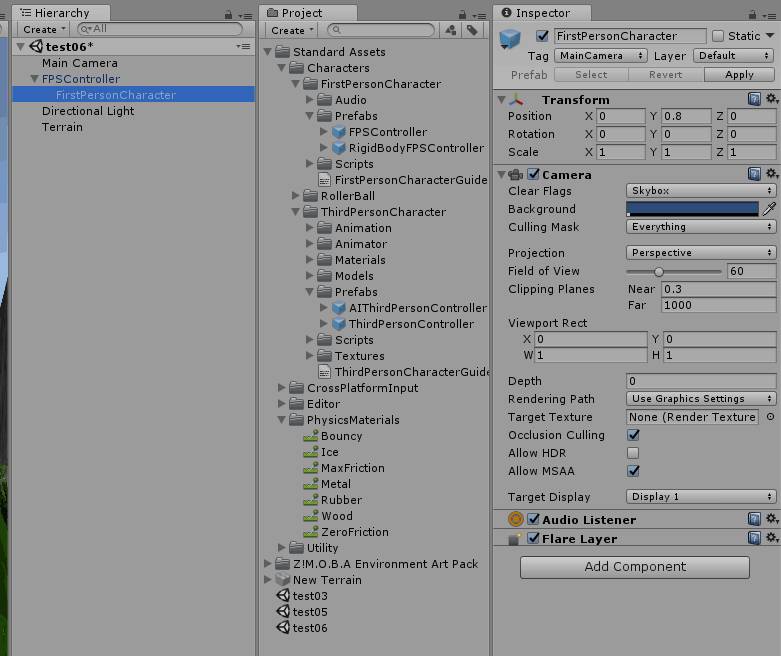Click the Hierarchy panel lock icon
Viewport: 781px width, 656px height.
pyautogui.click(x=229, y=14)
